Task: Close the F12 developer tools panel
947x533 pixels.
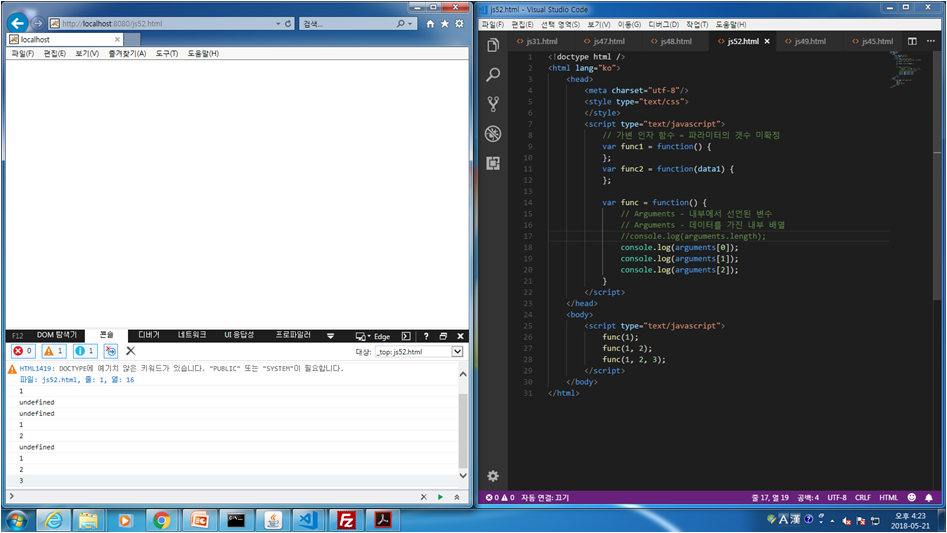Action: pyautogui.click(x=460, y=336)
